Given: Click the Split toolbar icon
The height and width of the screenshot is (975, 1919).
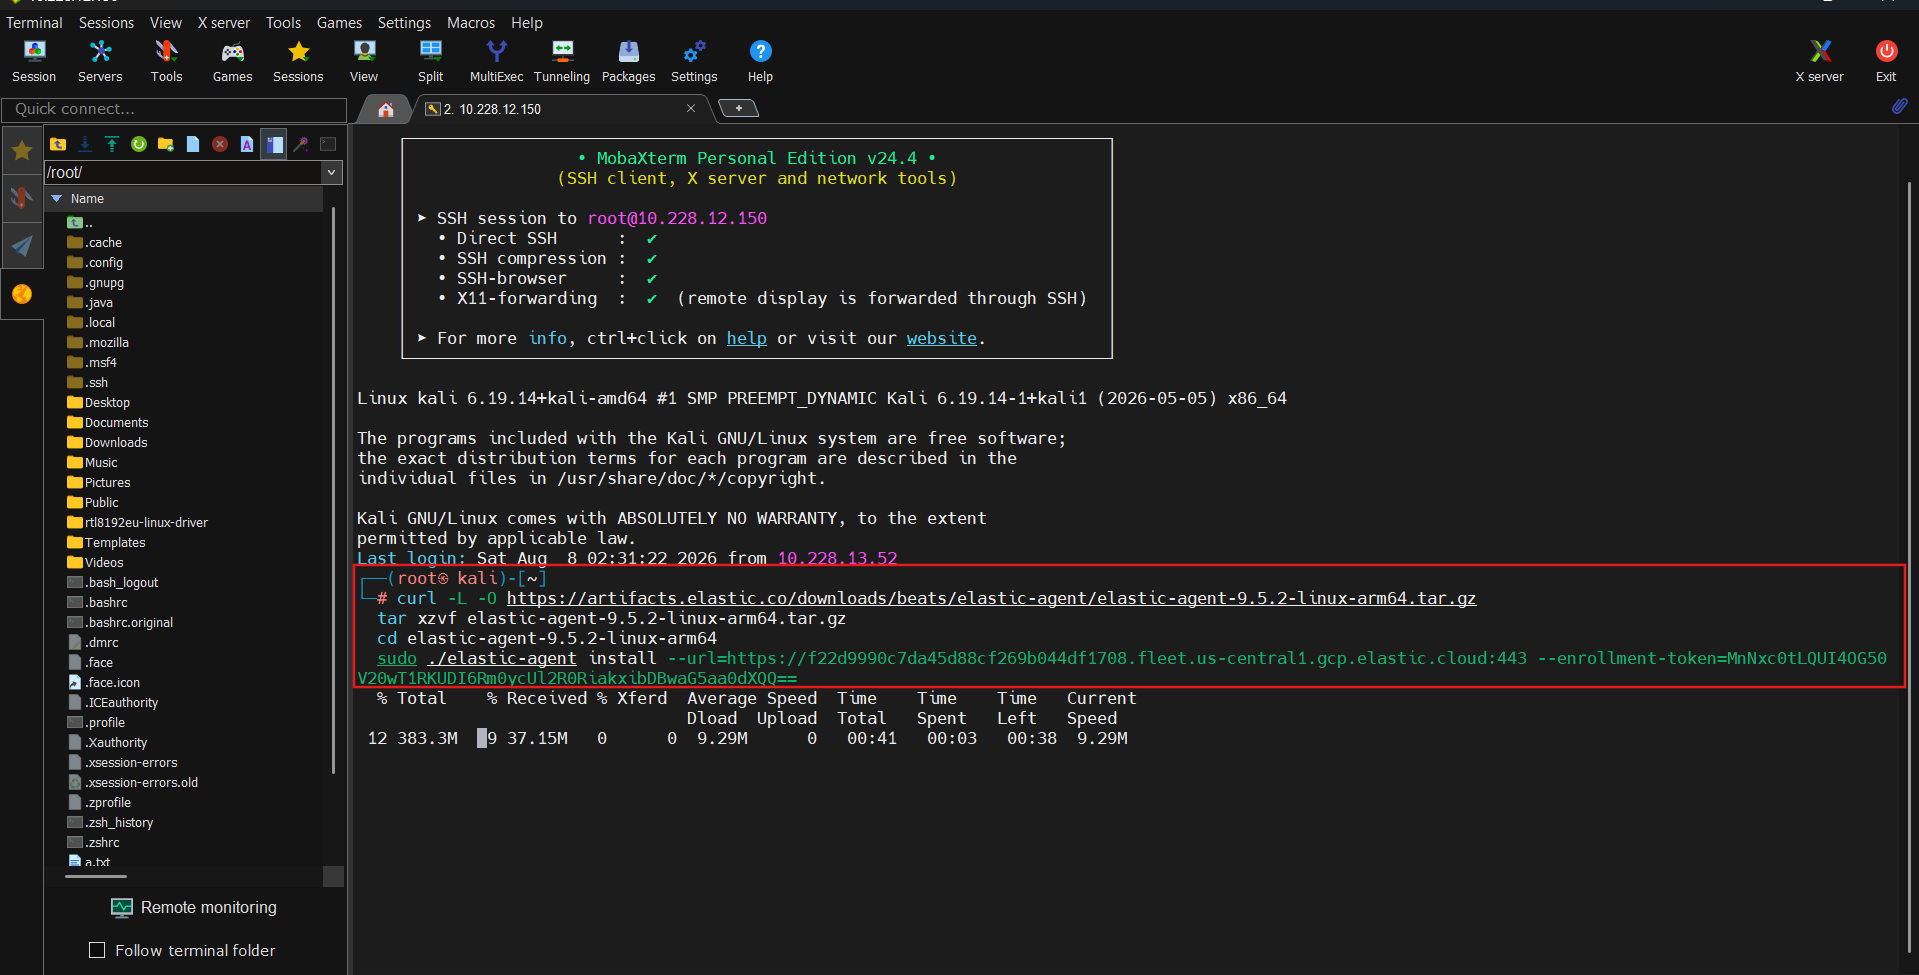Looking at the screenshot, I should tap(431, 60).
